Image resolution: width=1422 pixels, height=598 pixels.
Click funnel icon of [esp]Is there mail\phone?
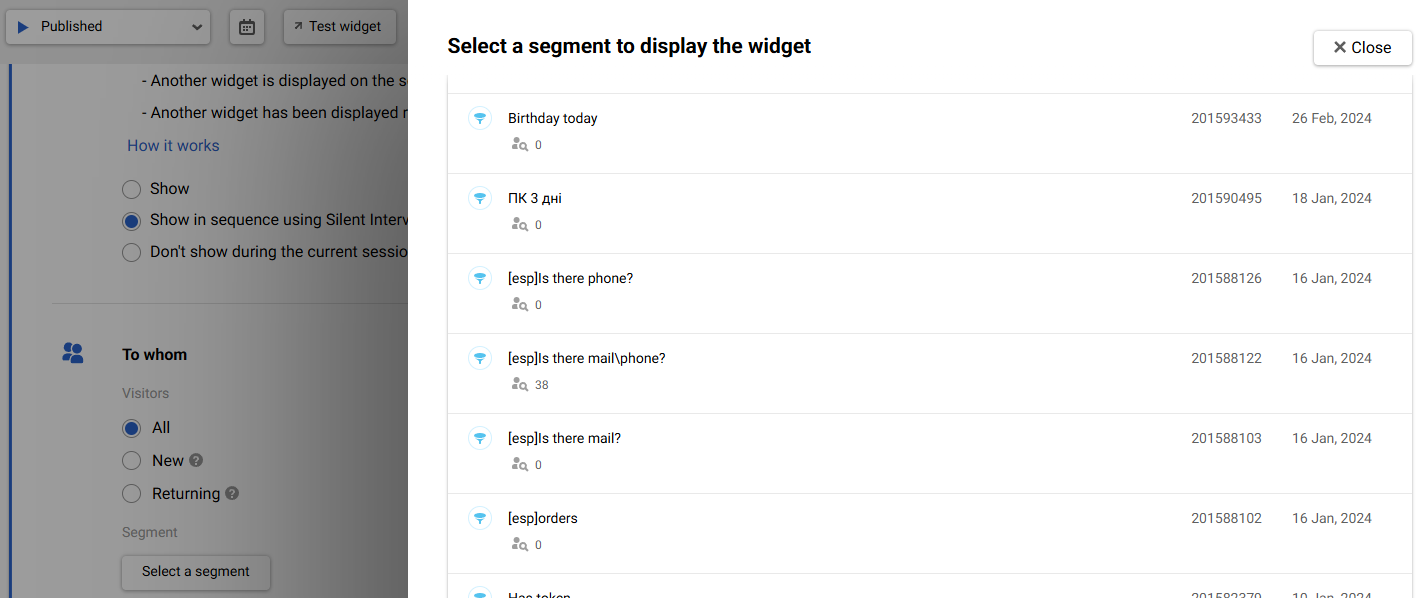pyautogui.click(x=480, y=358)
